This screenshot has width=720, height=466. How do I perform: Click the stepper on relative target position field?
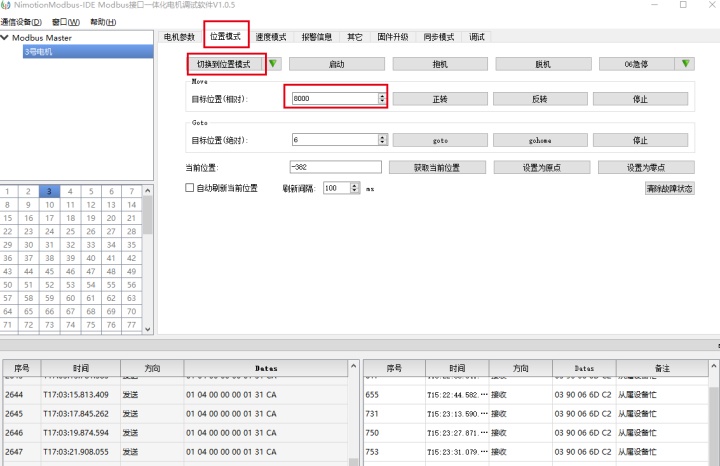pyautogui.click(x=381, y=99)
